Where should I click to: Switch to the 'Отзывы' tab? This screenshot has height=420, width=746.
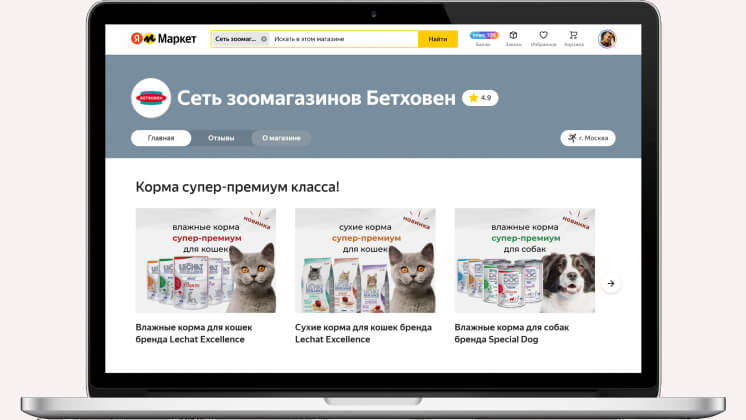[221, 138]
